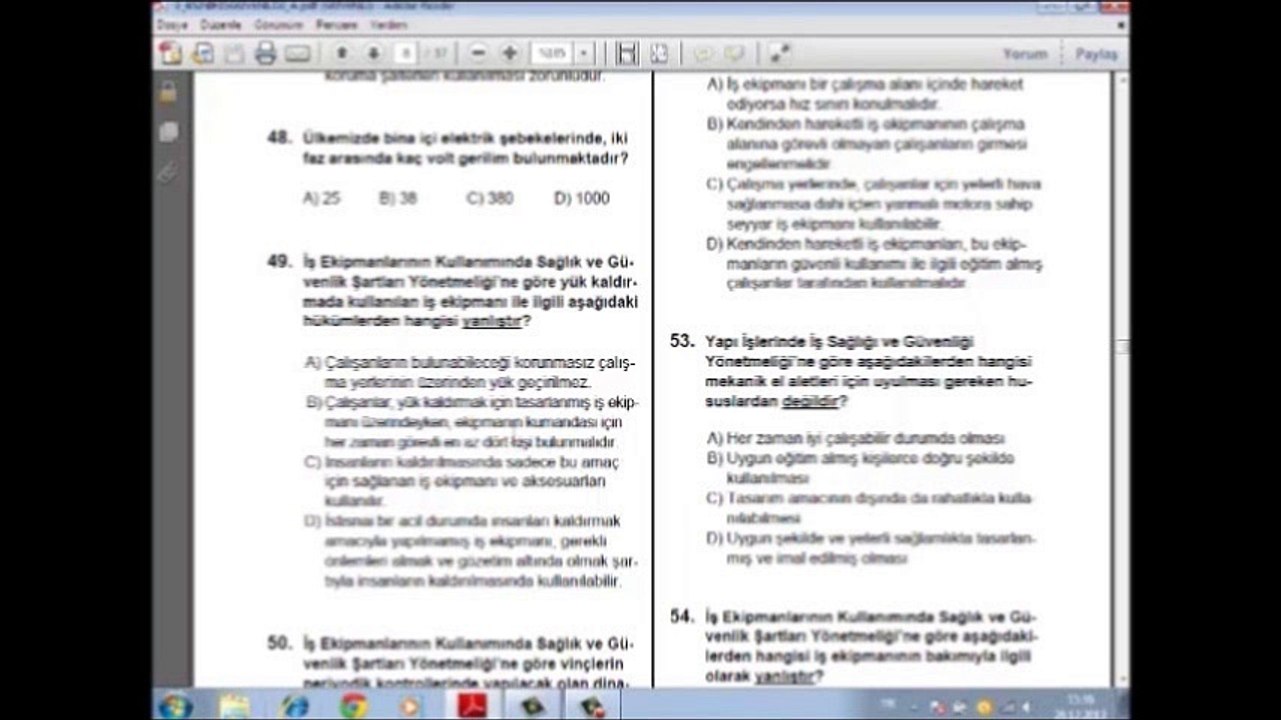Image resolution: width=1281 pixels, height=720 pixels.
Task: Click the taskbar clock
Action: point(1080,706)
